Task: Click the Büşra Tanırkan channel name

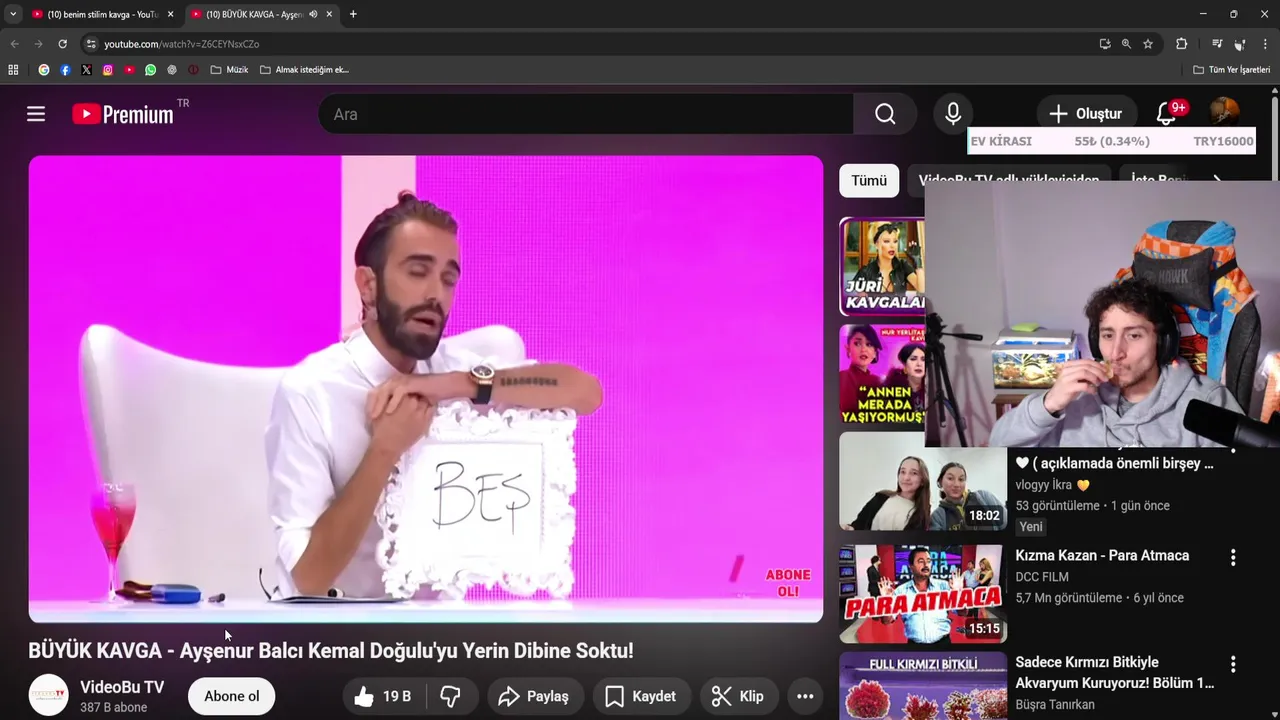Action: [x=1055, y=705]
